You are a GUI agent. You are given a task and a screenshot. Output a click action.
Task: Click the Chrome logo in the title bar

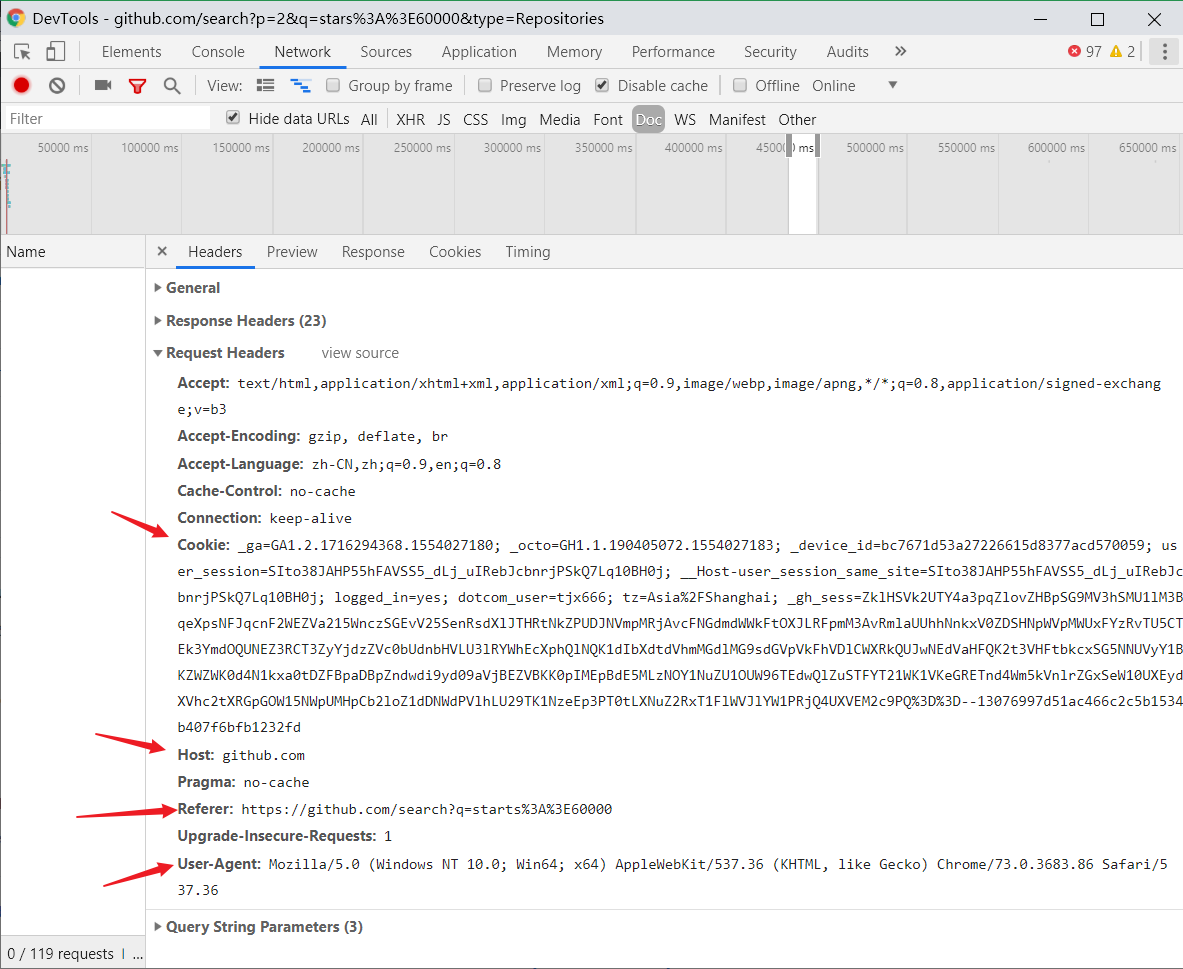[16, 18]
